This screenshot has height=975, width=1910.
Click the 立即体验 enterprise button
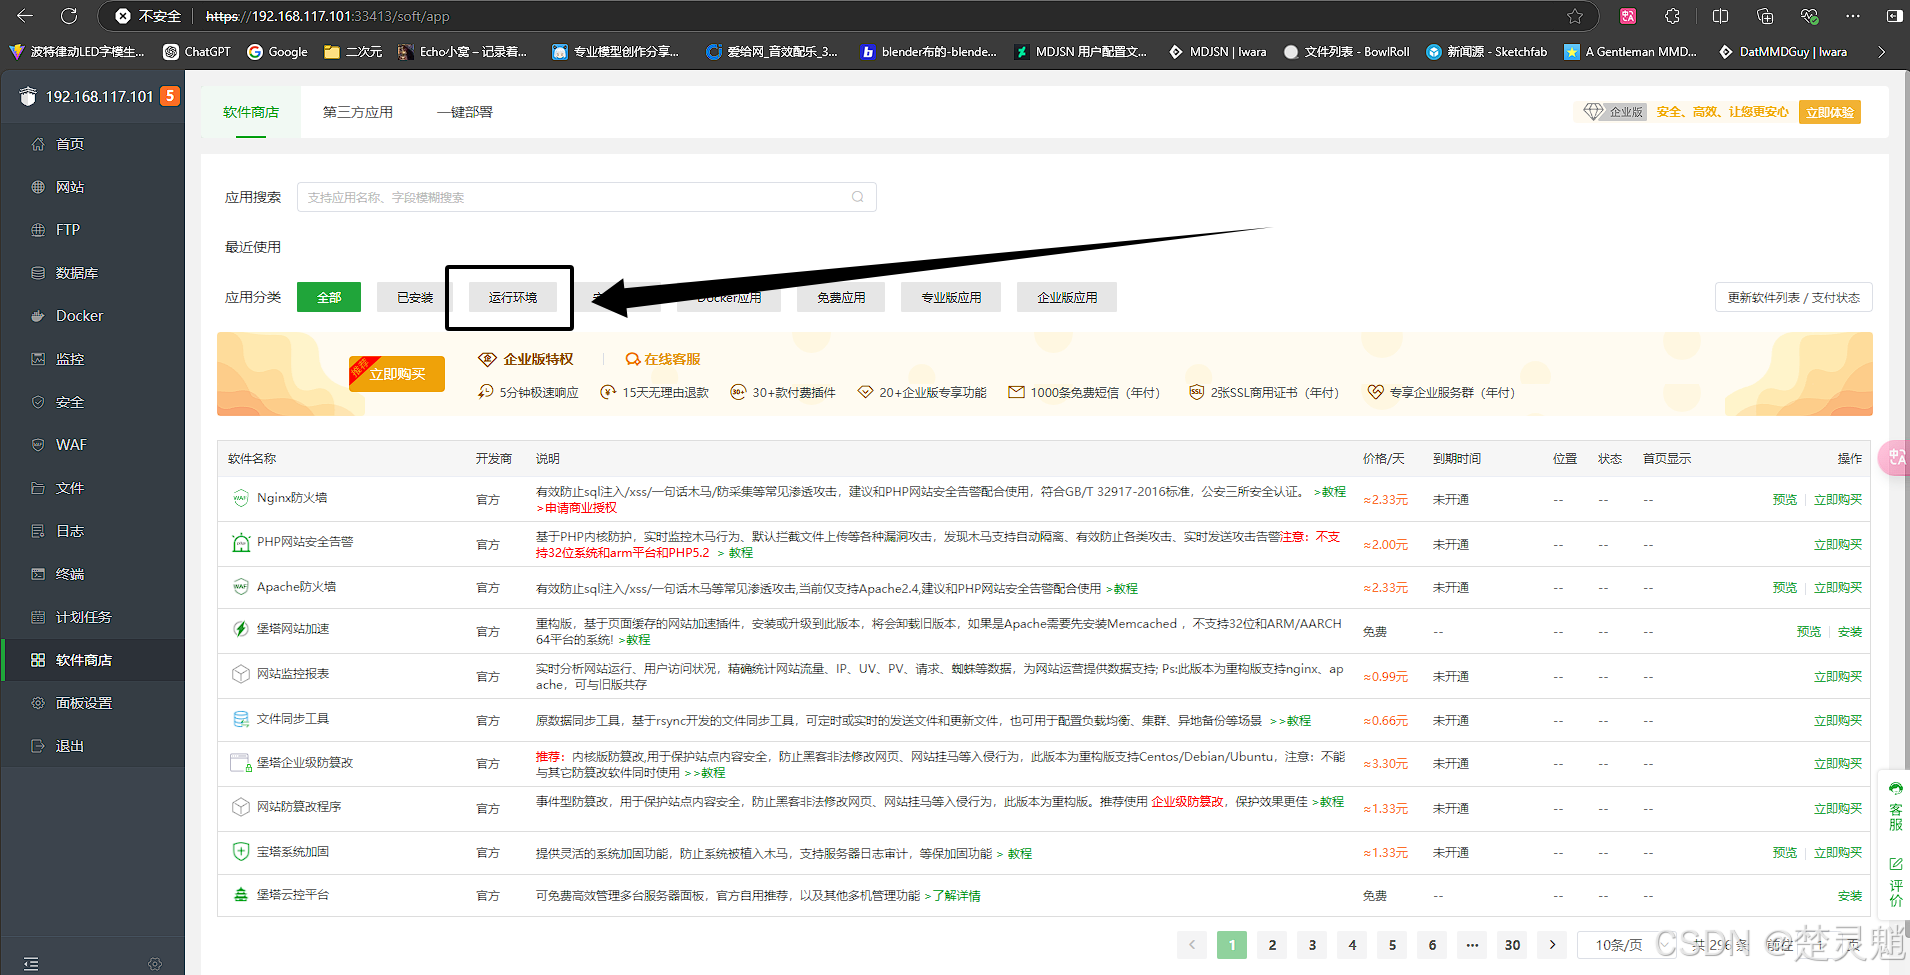(1830, 112)
